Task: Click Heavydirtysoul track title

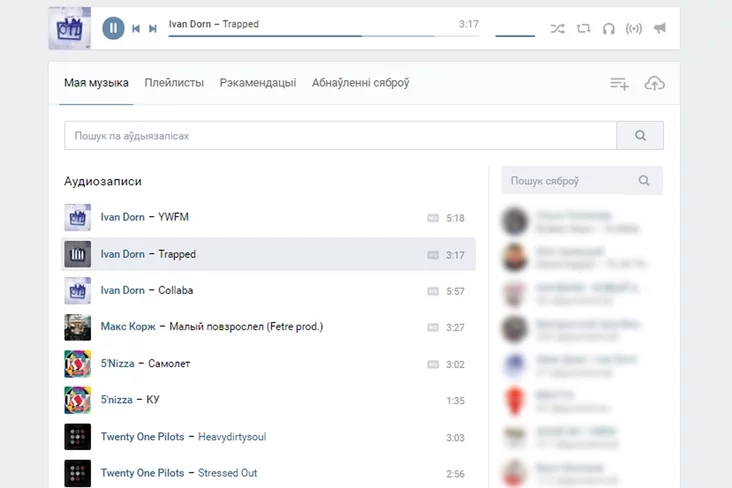Action: click(x=232, y=437)
